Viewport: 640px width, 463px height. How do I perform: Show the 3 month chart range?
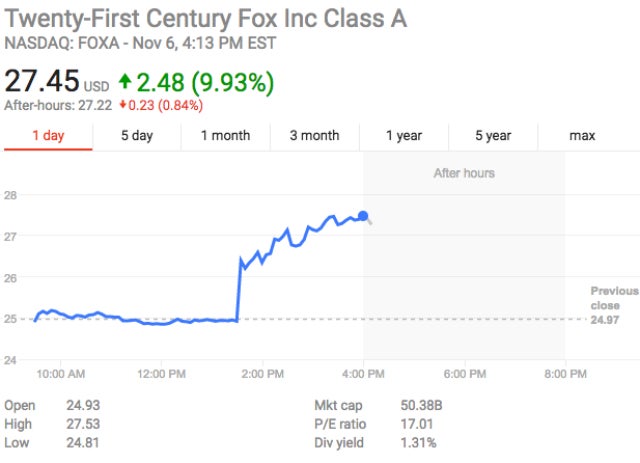click(x=314, y=136)
